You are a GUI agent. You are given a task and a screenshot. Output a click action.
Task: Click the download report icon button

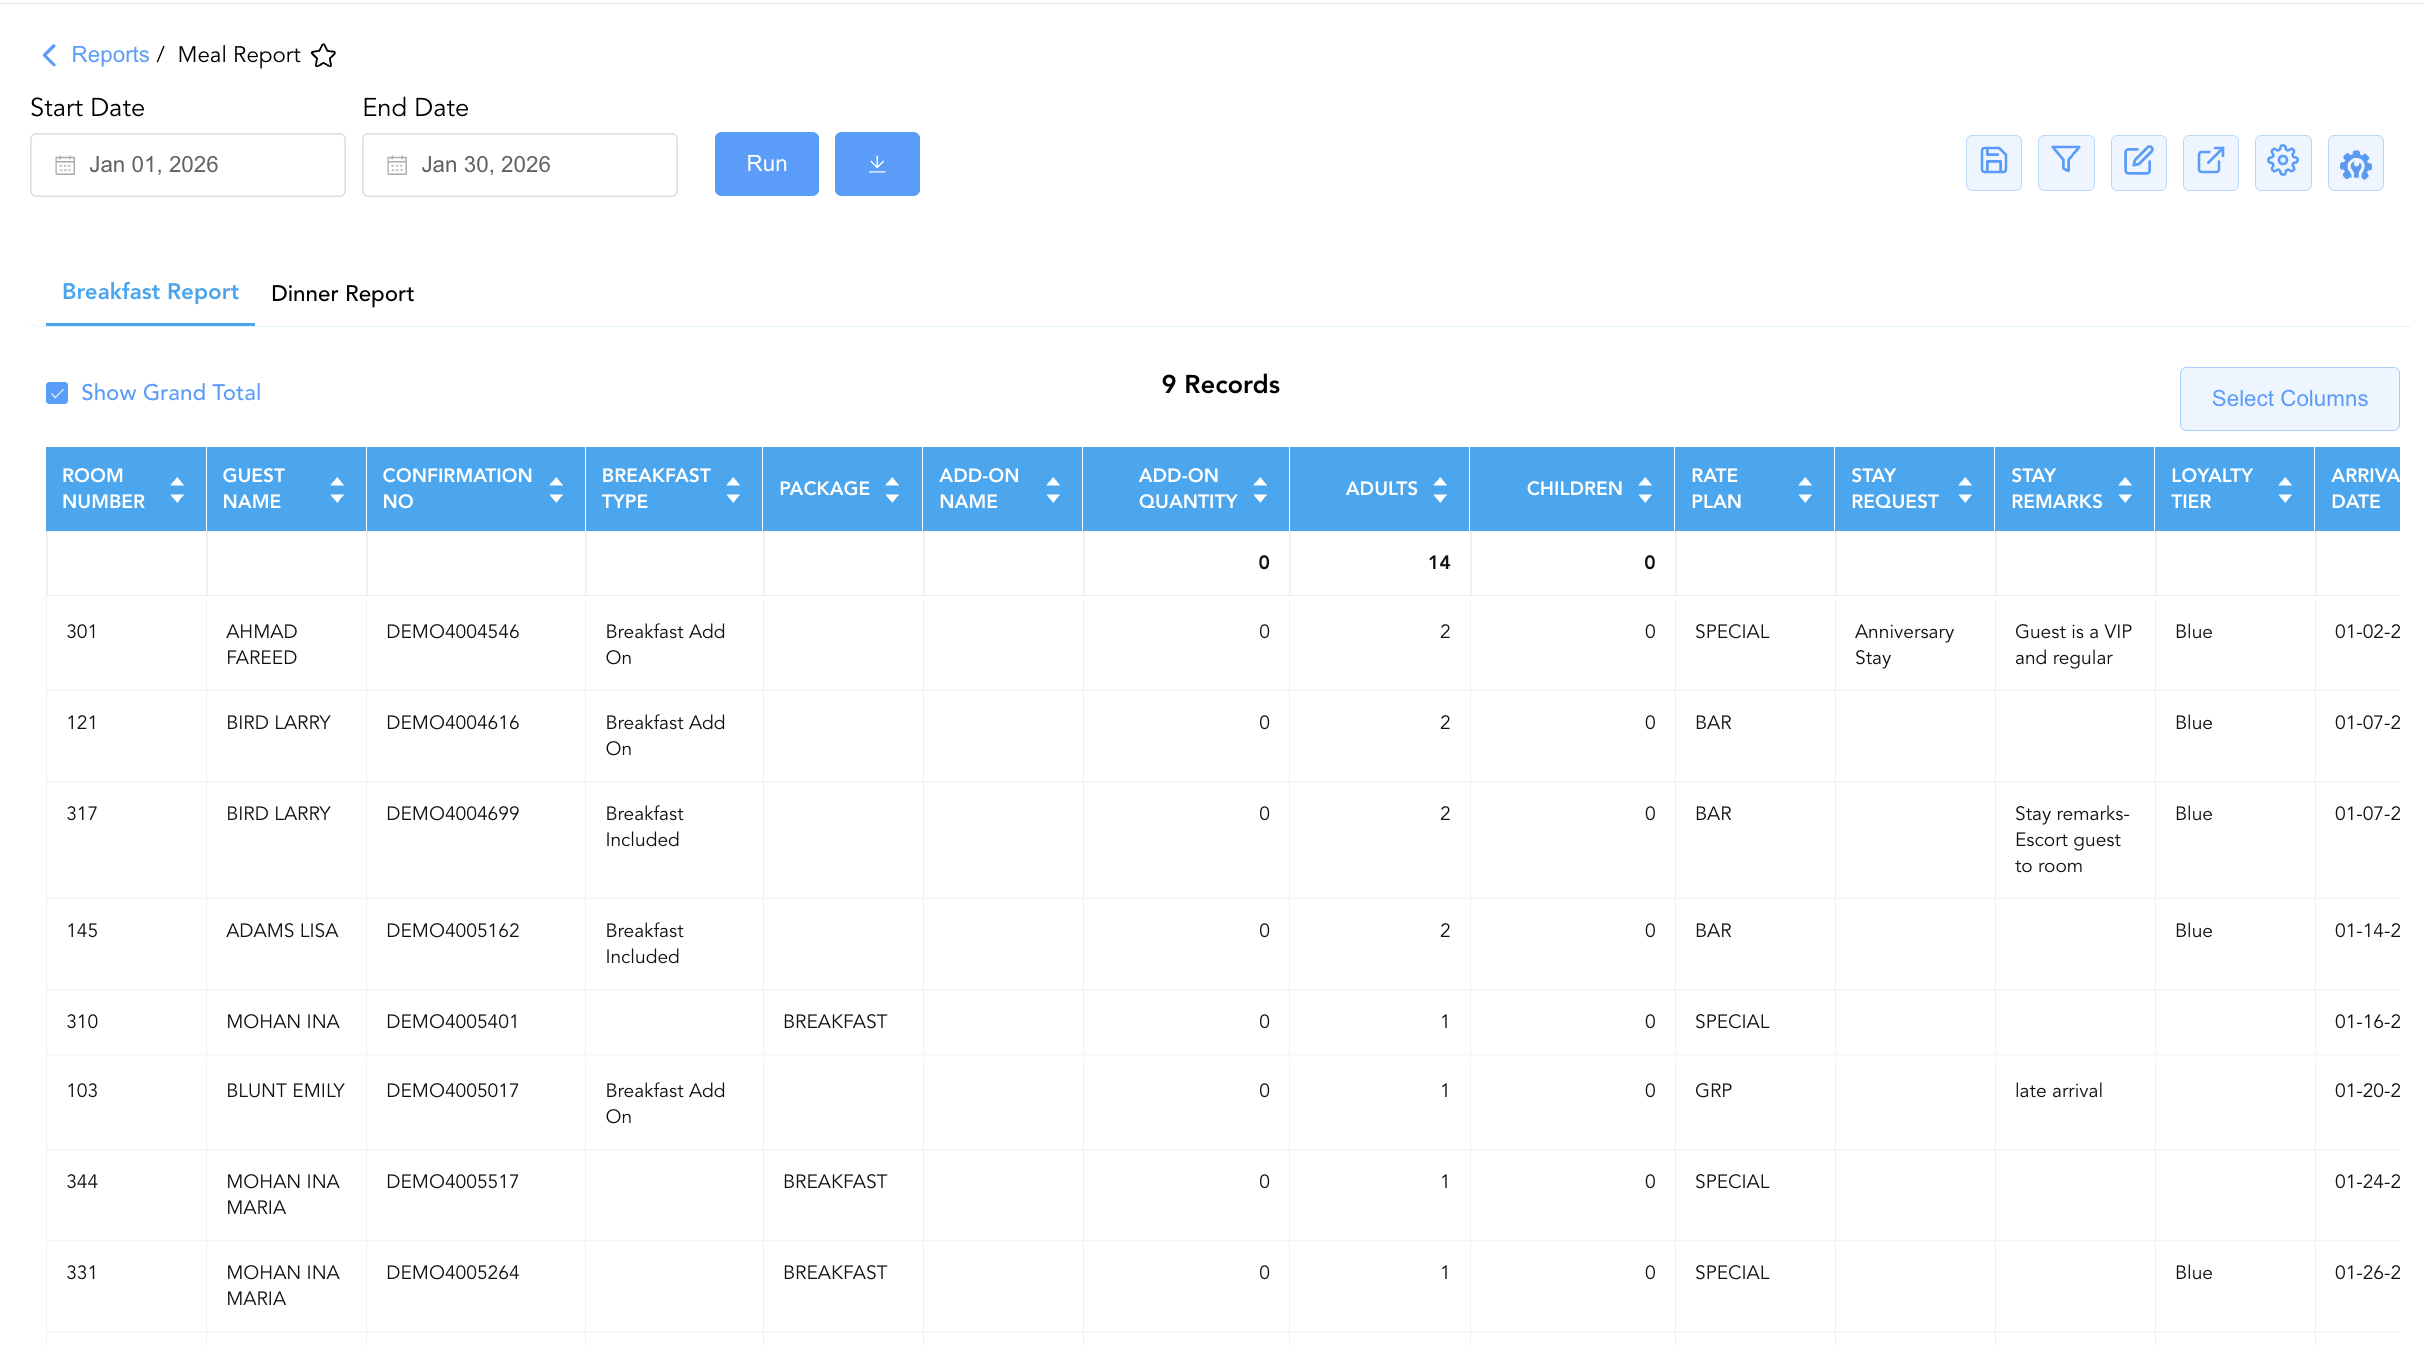pyautogui.click(x=877, y=164)
